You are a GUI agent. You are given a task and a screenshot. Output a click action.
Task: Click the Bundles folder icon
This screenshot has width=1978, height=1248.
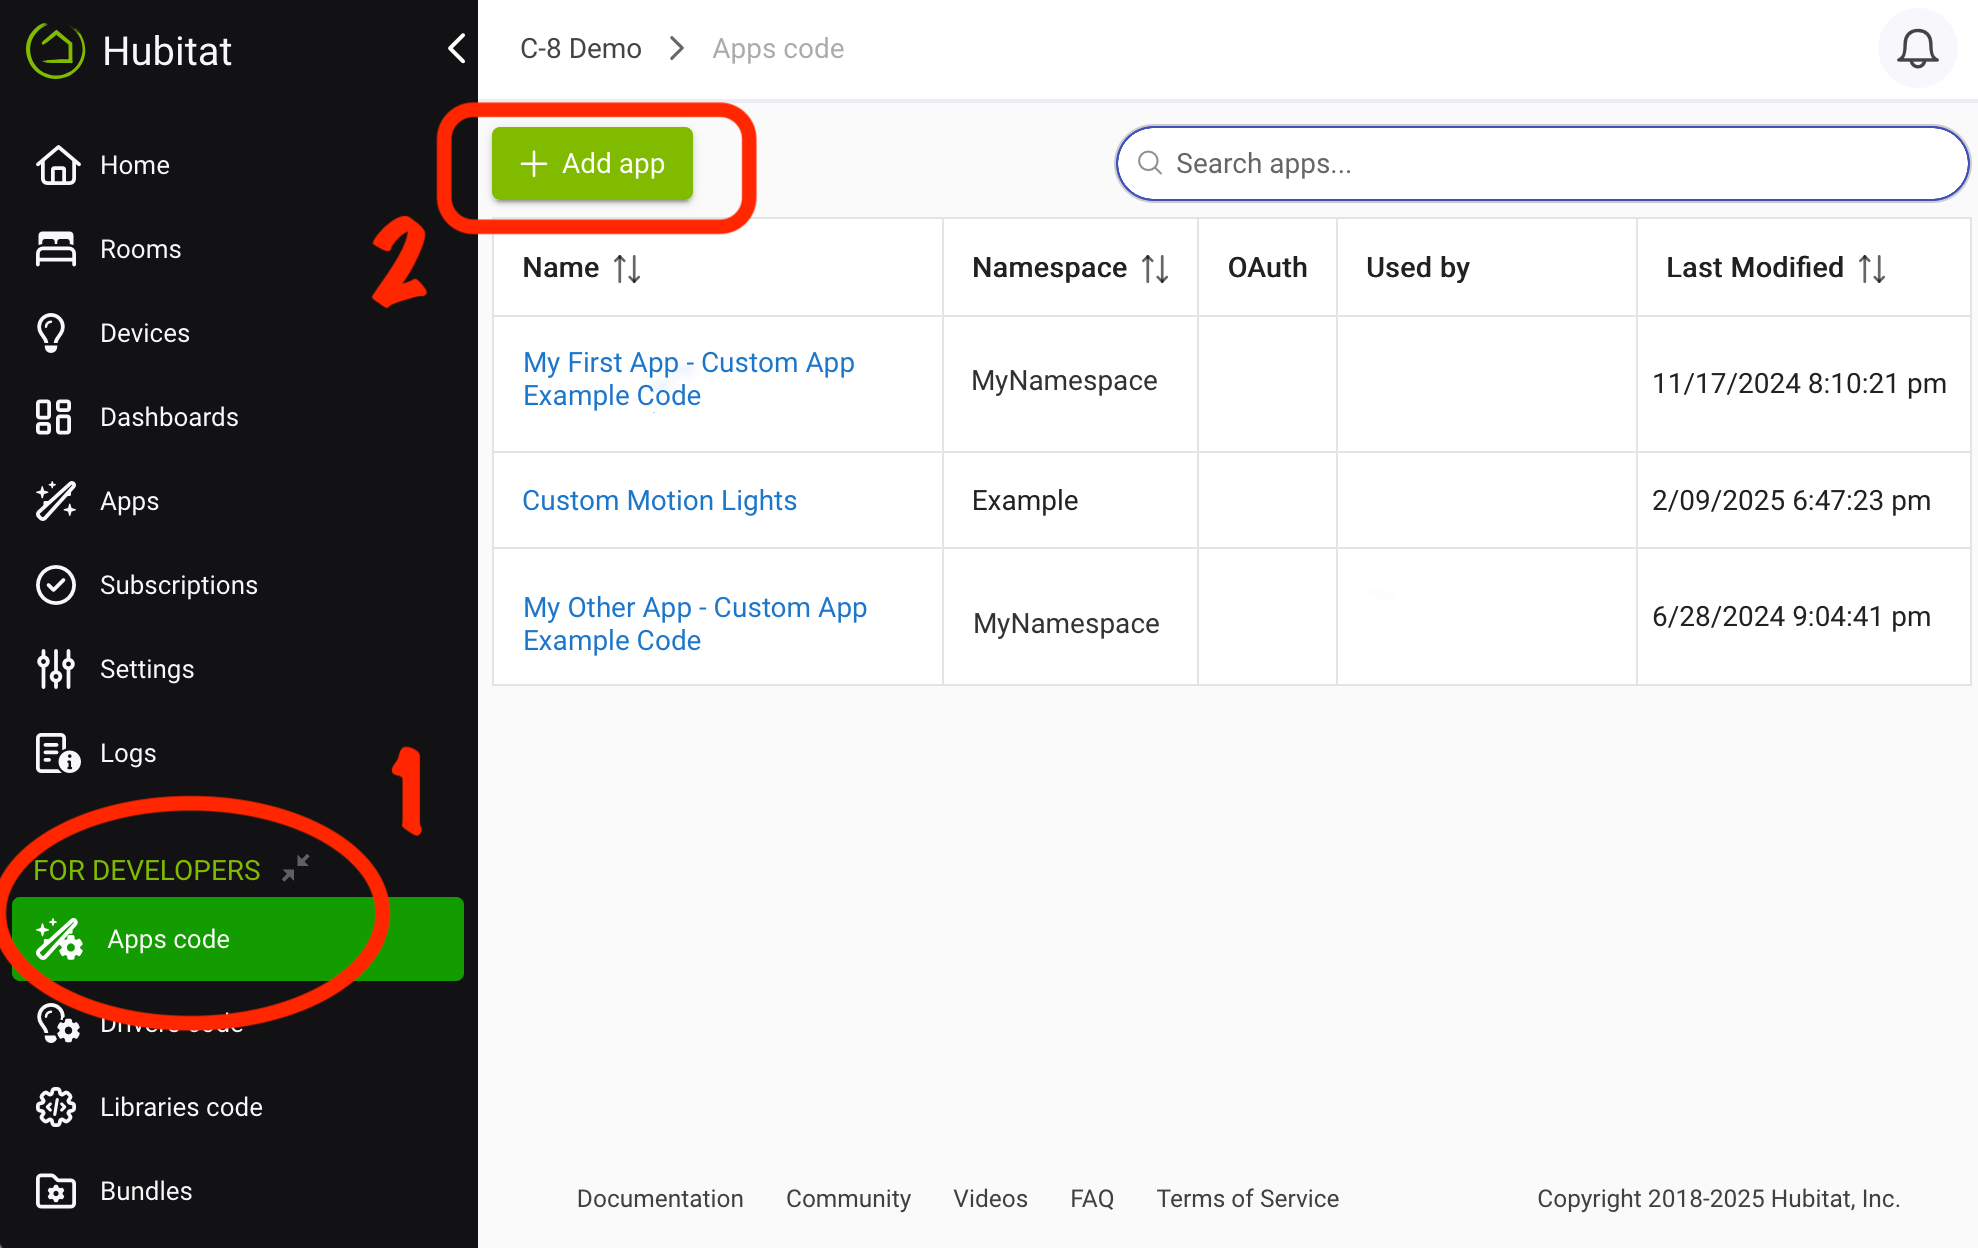[56, 1191]
